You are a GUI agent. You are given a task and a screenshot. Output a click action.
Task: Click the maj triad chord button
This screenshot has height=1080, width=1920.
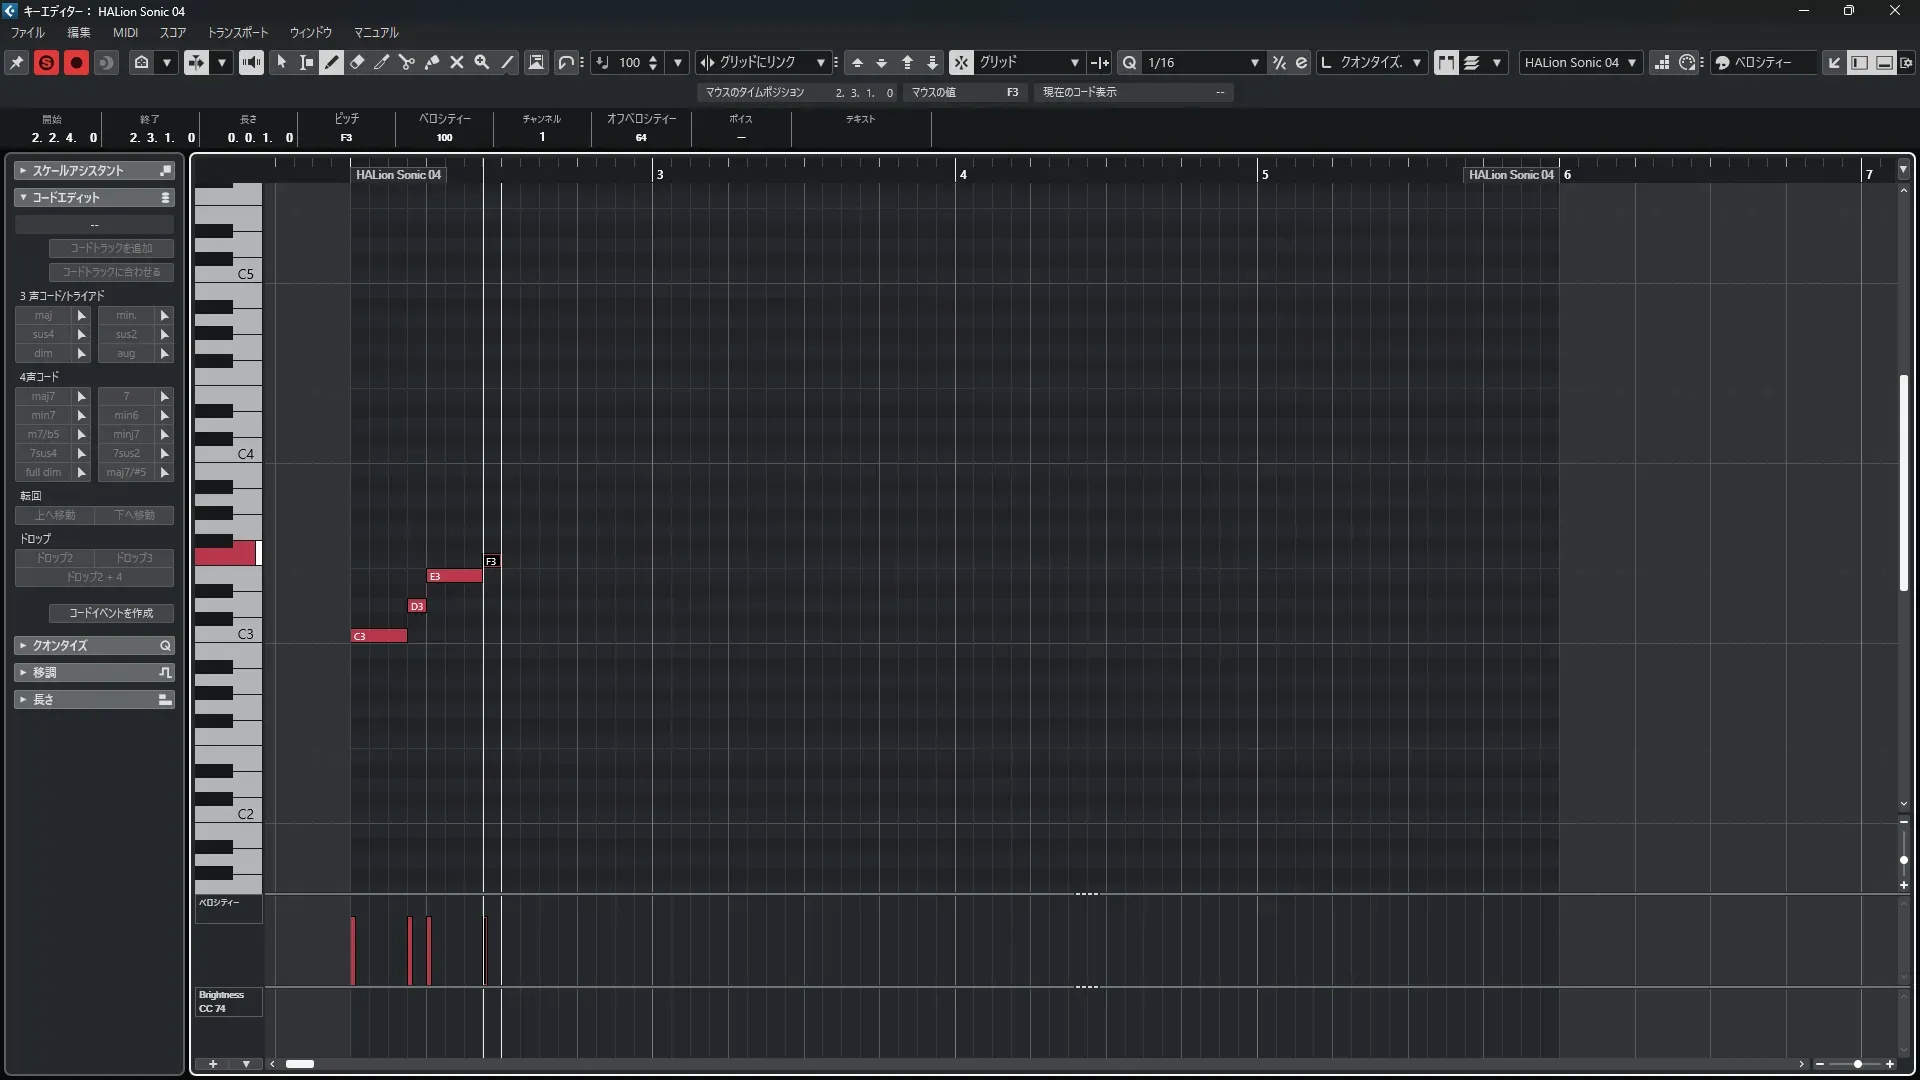tap(43, 315)
